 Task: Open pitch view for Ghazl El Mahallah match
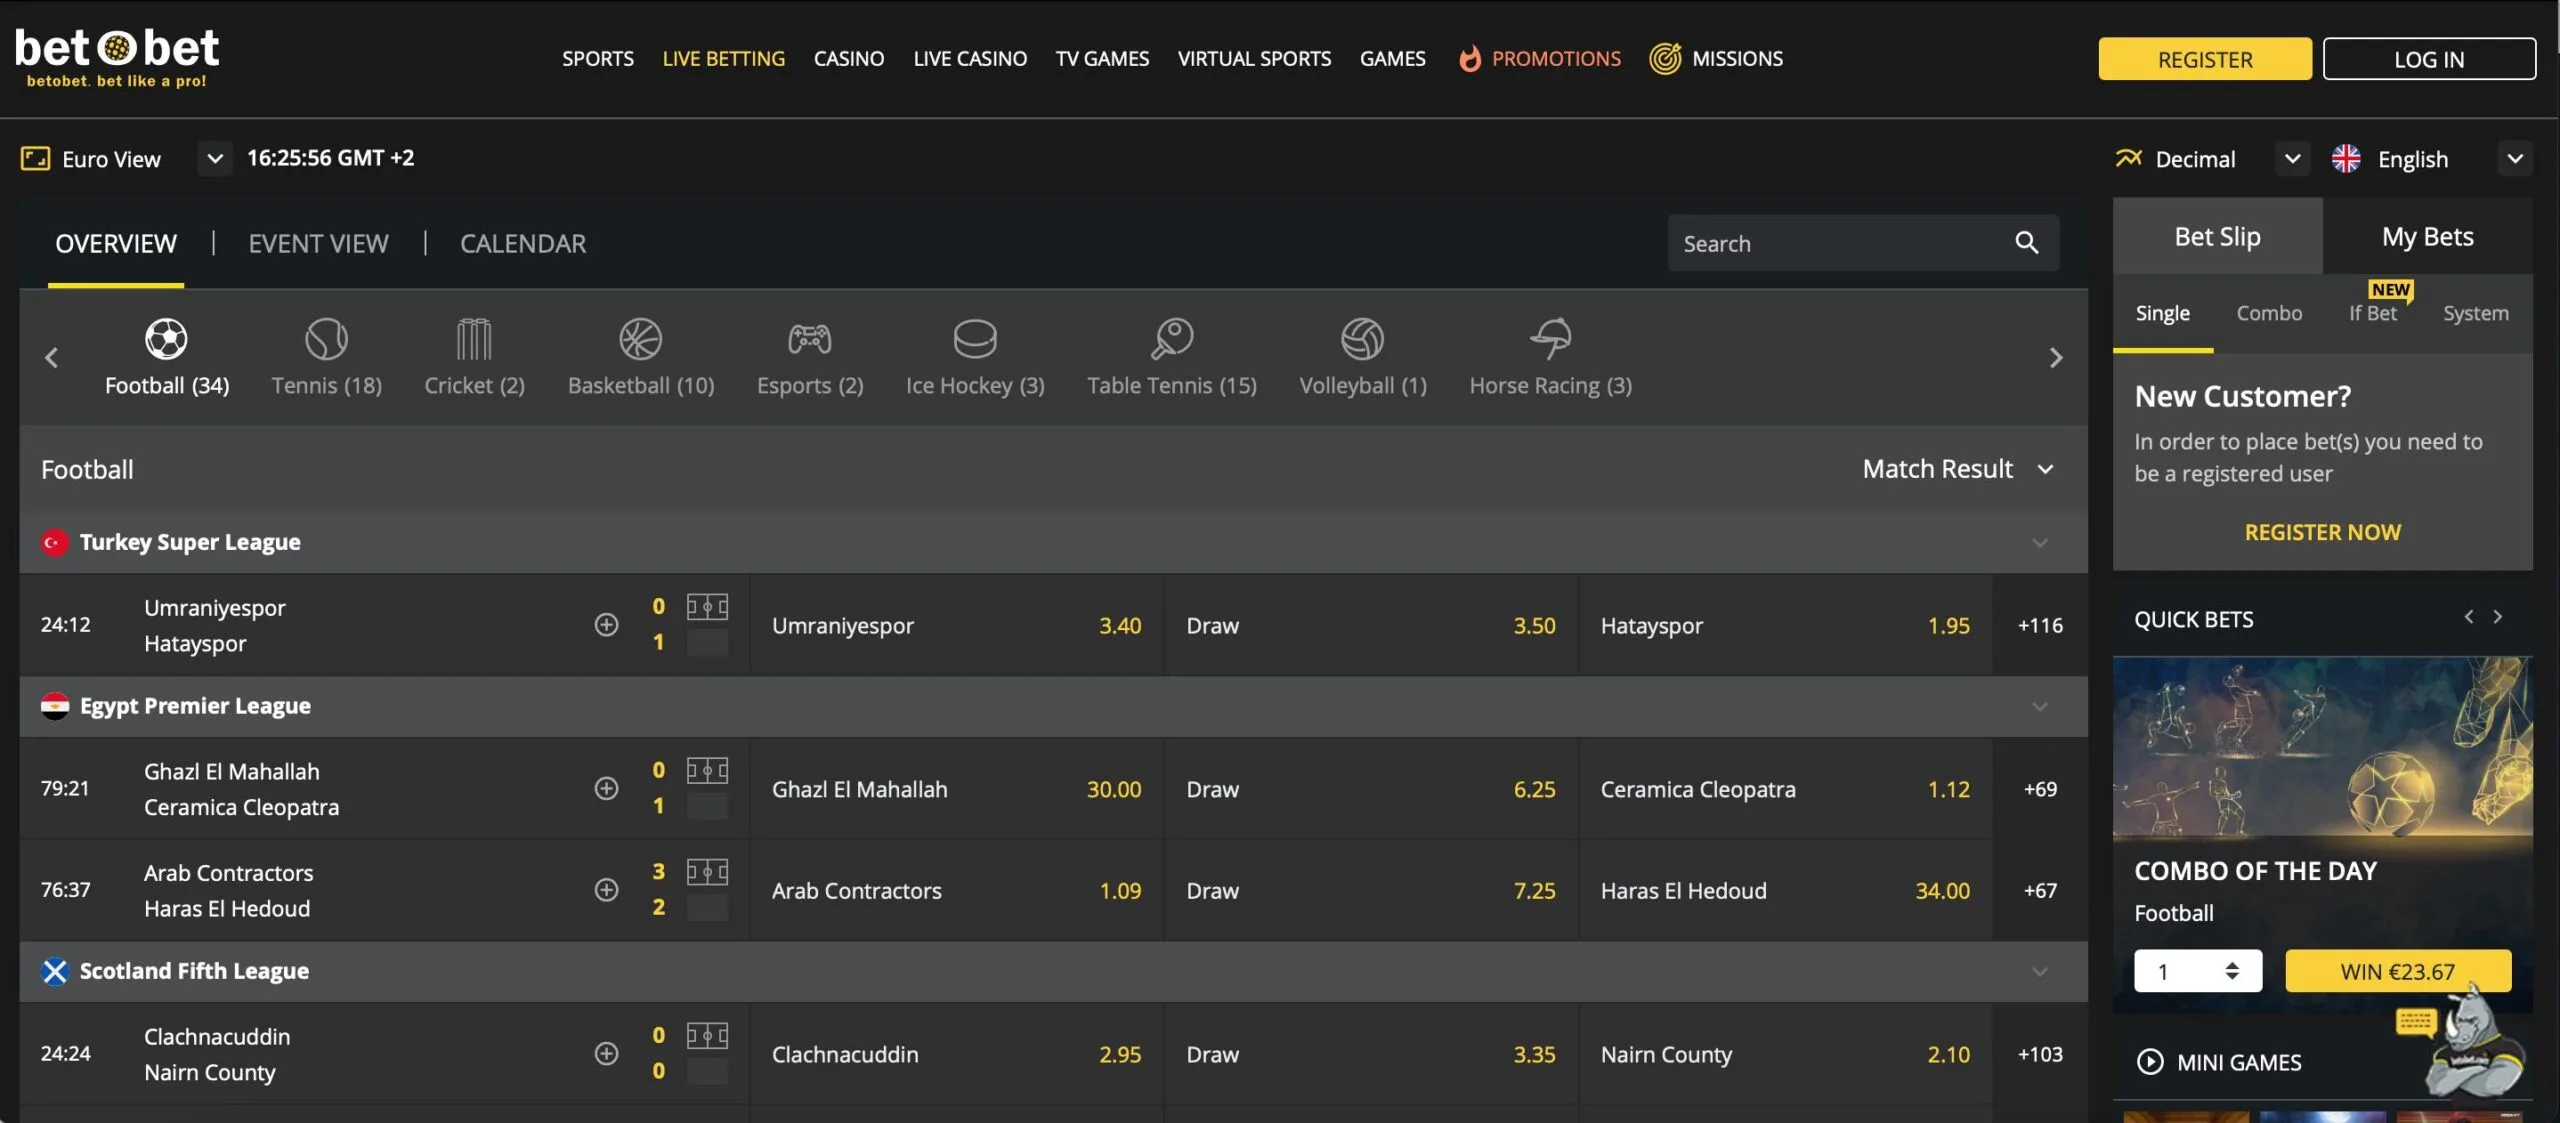(x=707, y=771)
